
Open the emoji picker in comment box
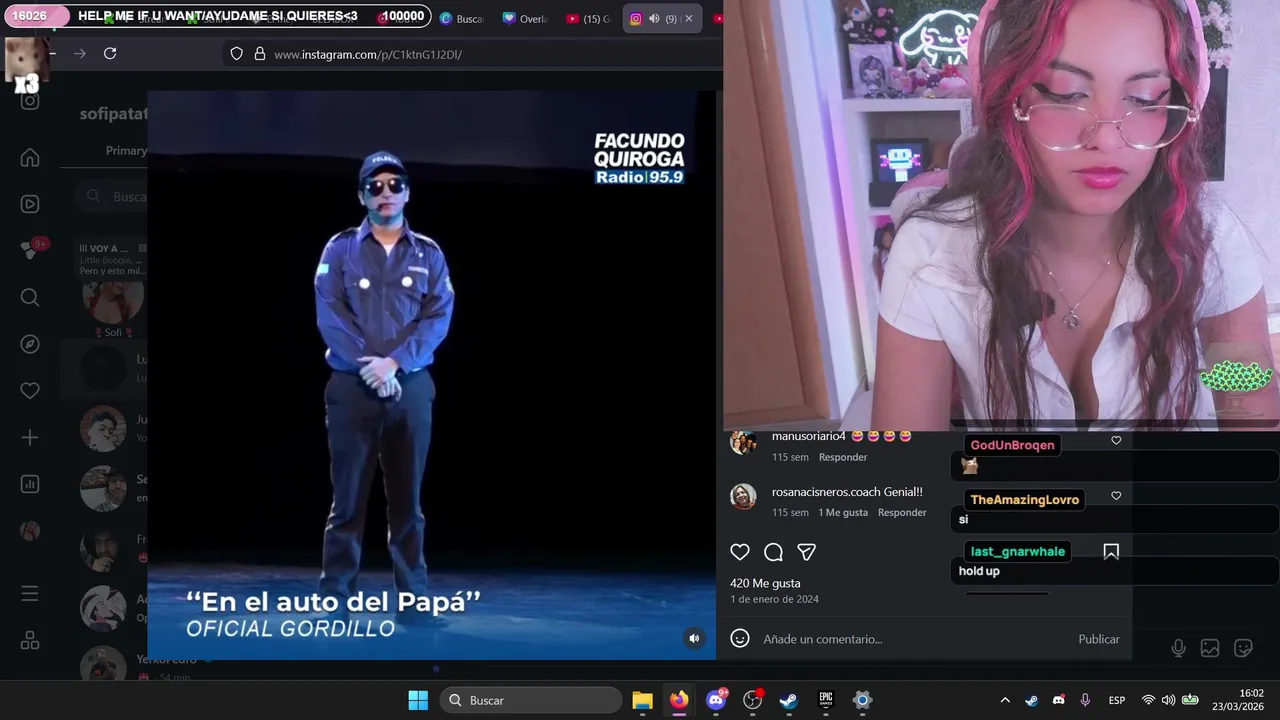click(x=740, y=638)
